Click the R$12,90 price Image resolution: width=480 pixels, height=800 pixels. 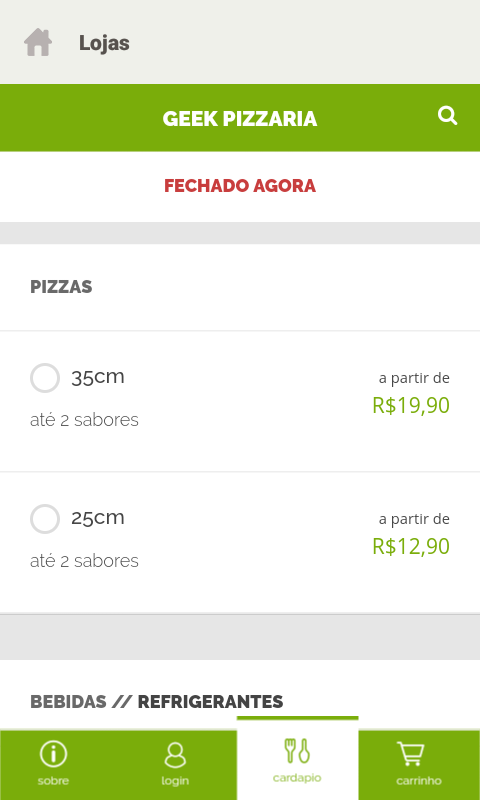point(411,546)
